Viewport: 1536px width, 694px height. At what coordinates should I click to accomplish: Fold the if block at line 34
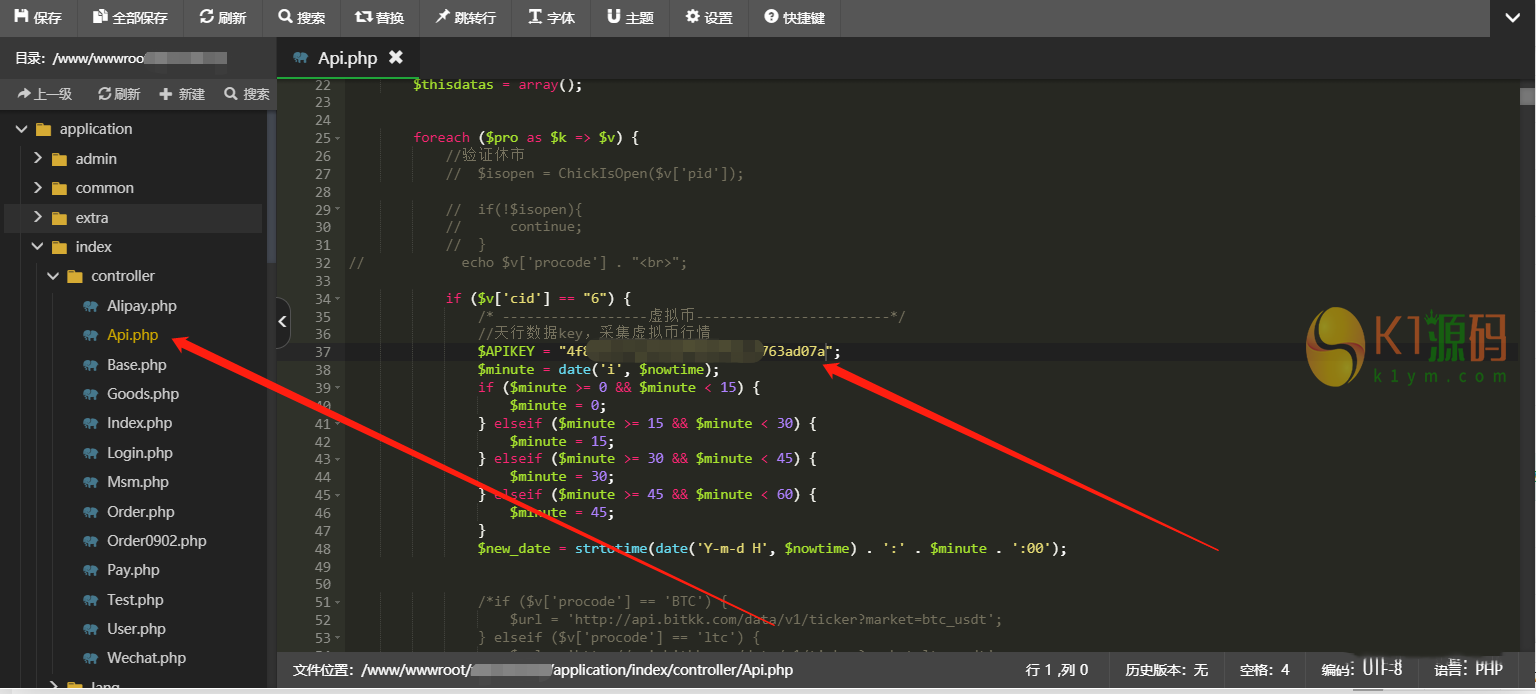pos(337,299)
